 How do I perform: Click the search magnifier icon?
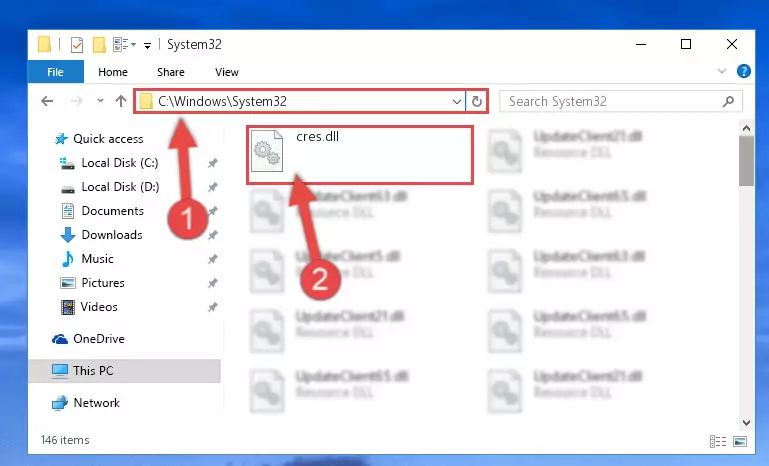[x=728, y=102]
